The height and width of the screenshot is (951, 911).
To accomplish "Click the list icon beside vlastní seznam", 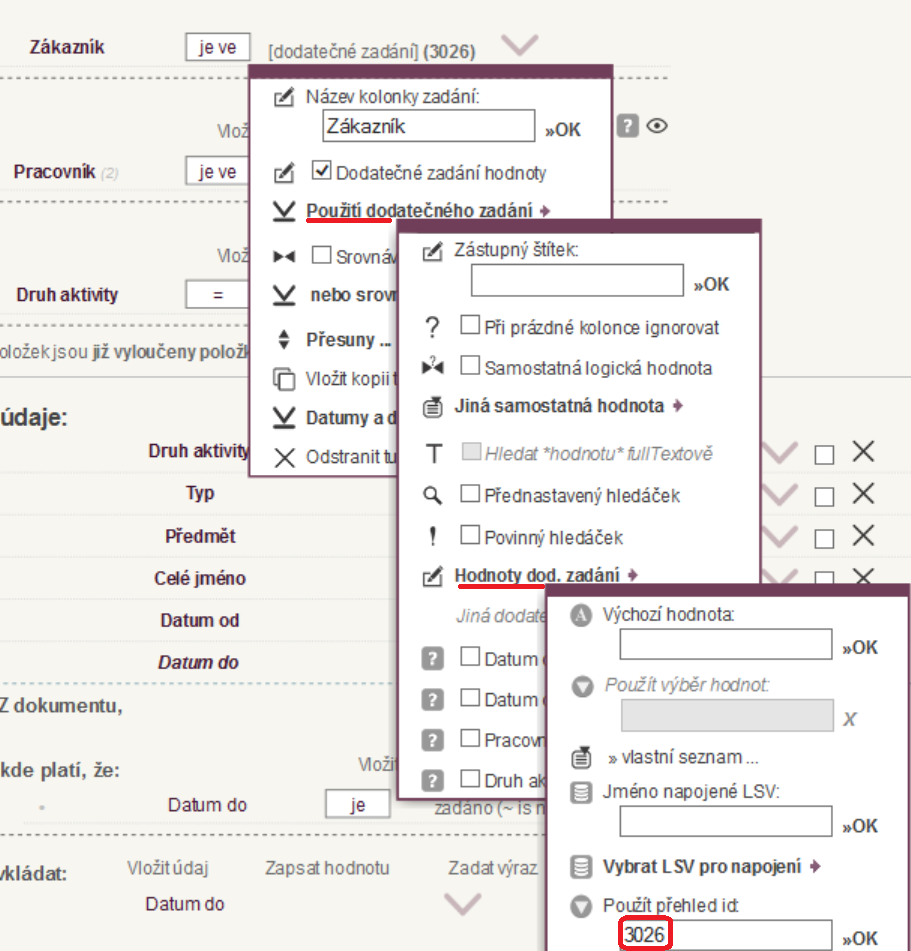I will click(x=580, y=757).
